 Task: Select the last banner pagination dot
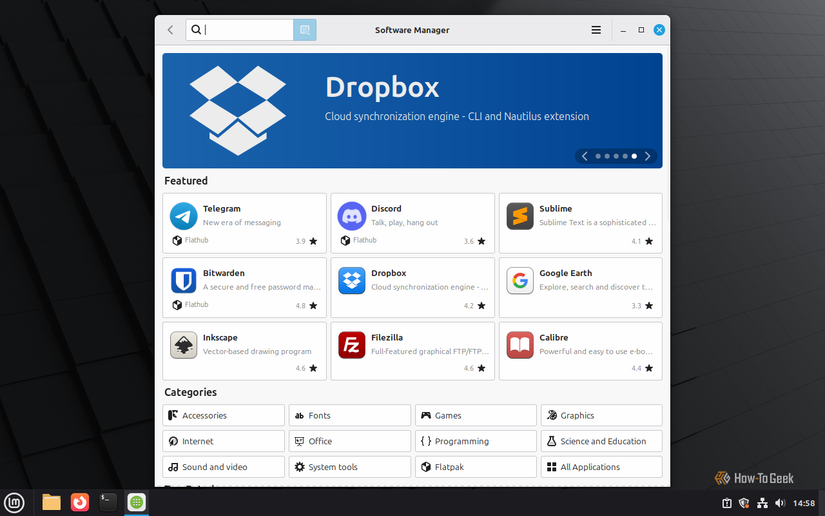634,156
